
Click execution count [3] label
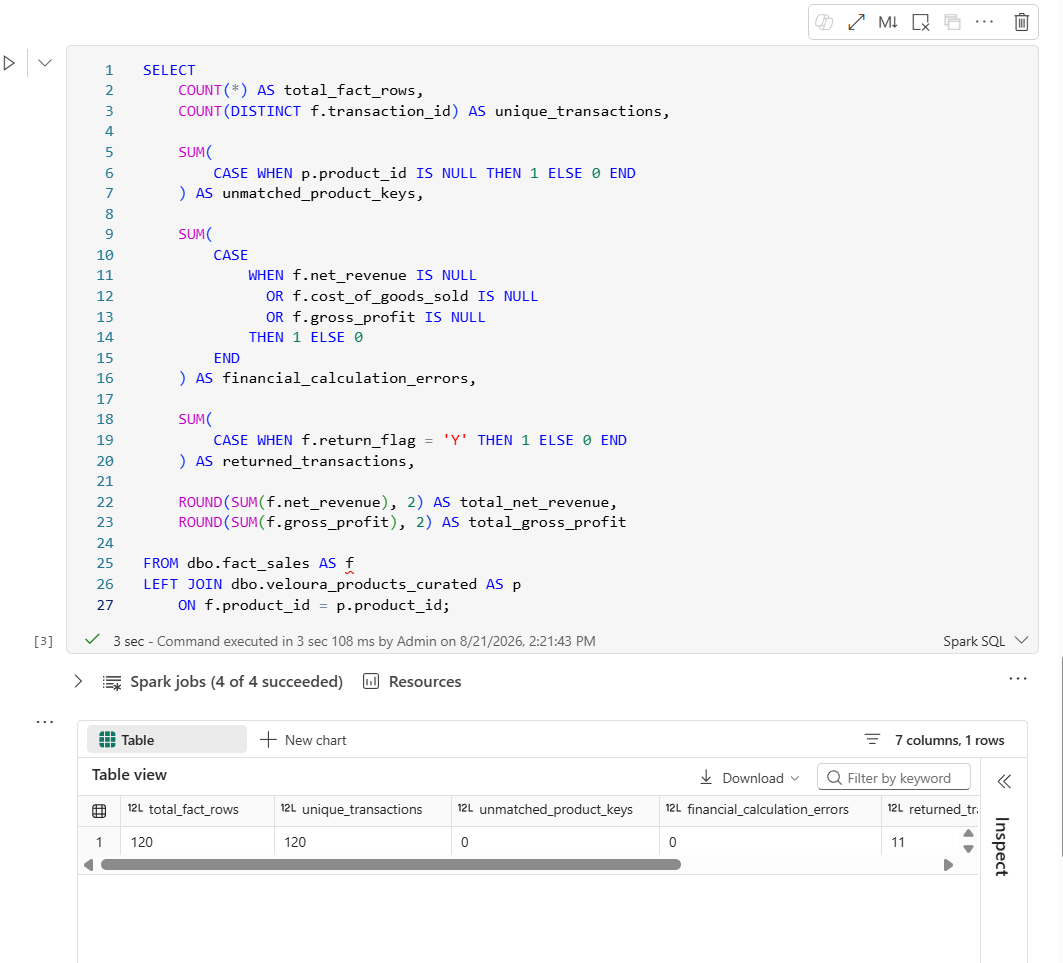[x=43, y=641]
